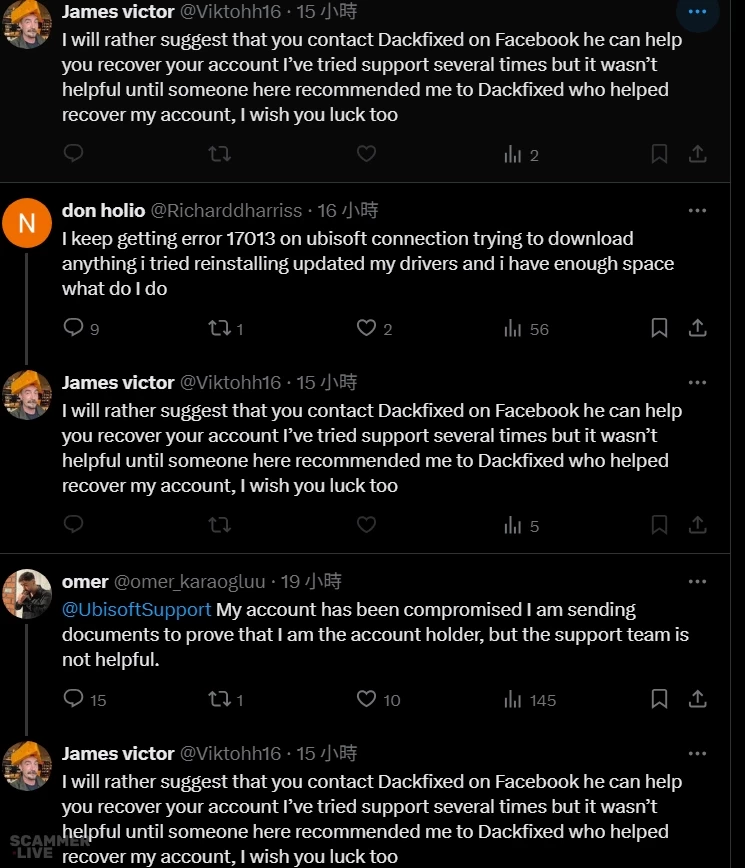Share omer's tweet about compromised account

[x=698, y=699]
